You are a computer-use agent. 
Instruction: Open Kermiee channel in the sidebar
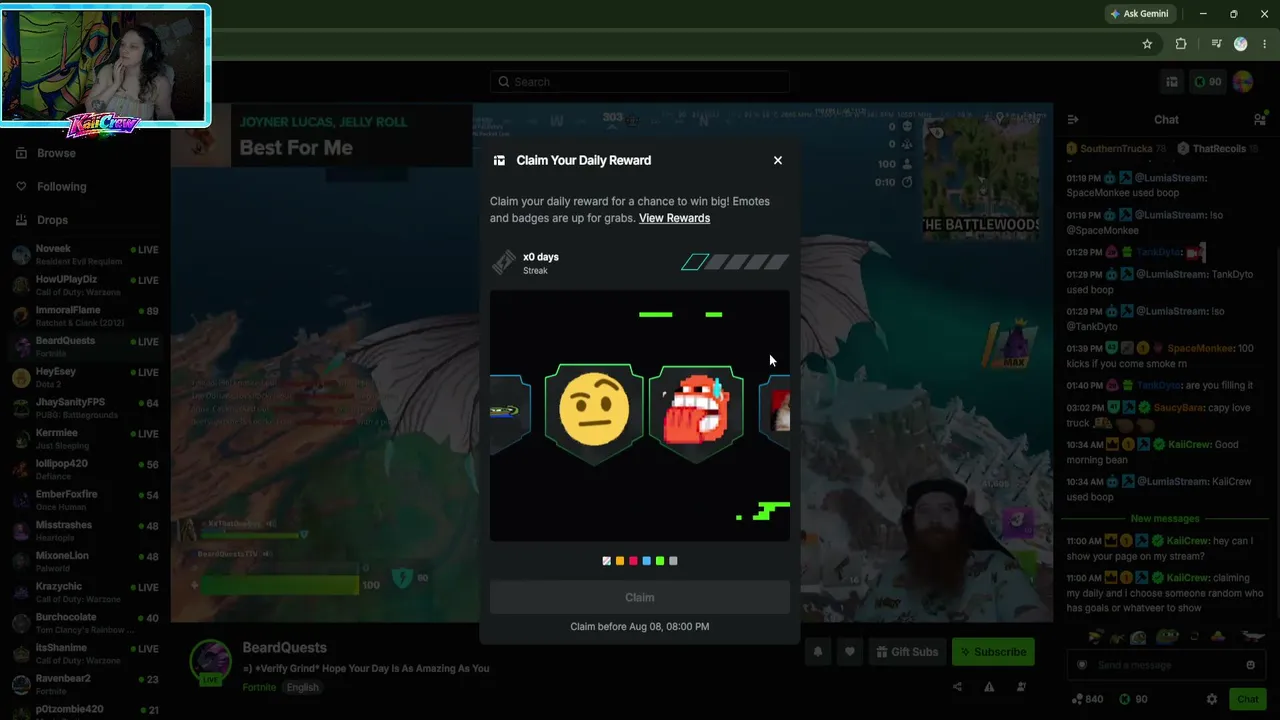(x=84, y=439)
